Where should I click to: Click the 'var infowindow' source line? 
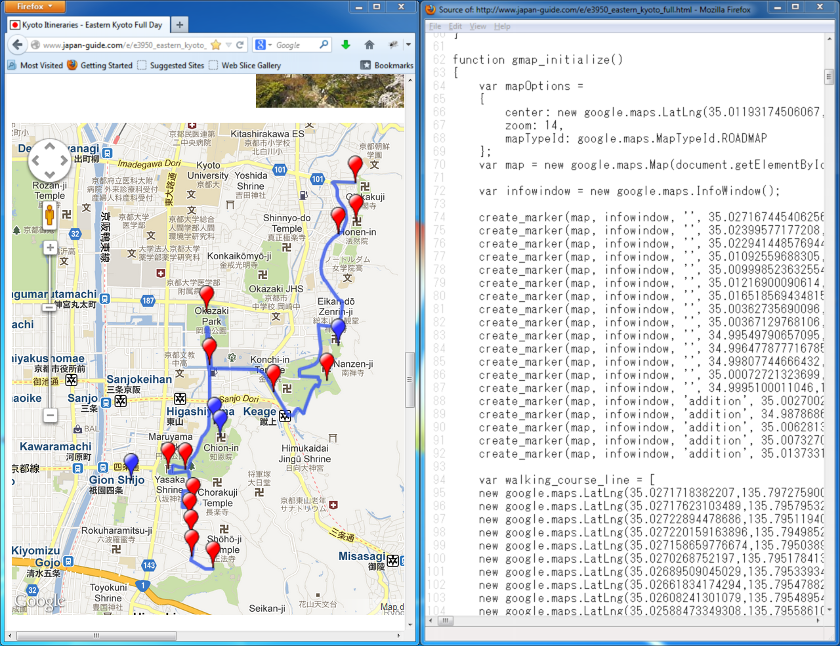(x=629, y=191)
